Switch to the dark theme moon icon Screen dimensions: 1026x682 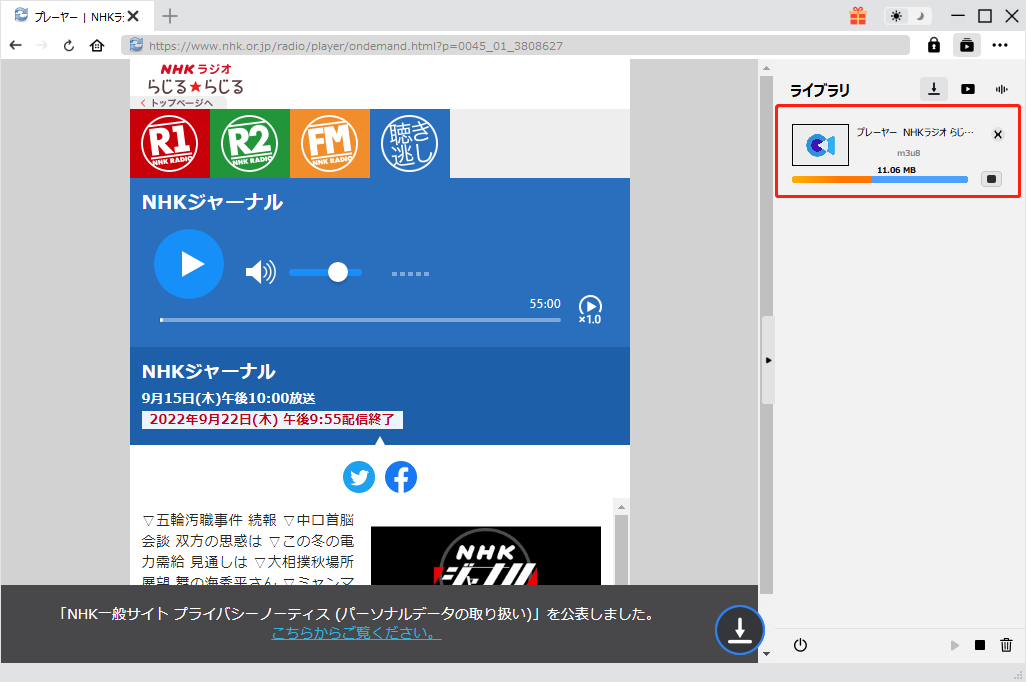click(919, 16)
